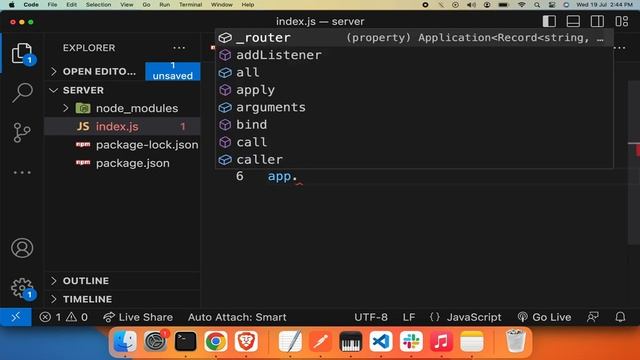
Task: Open the Search view in activity bar
Action: (22, 93)
